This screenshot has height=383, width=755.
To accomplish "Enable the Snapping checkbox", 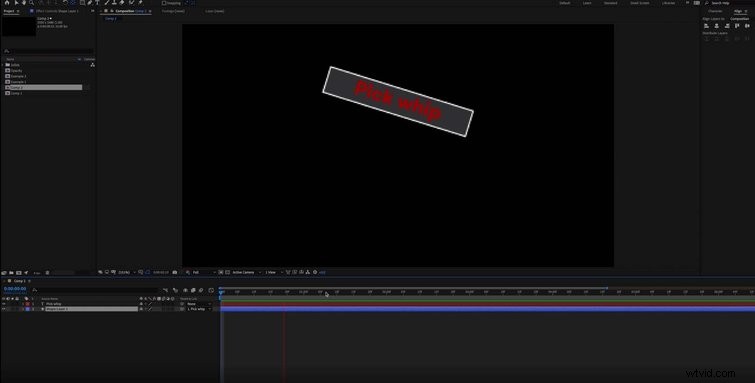I will coord(164,3).
